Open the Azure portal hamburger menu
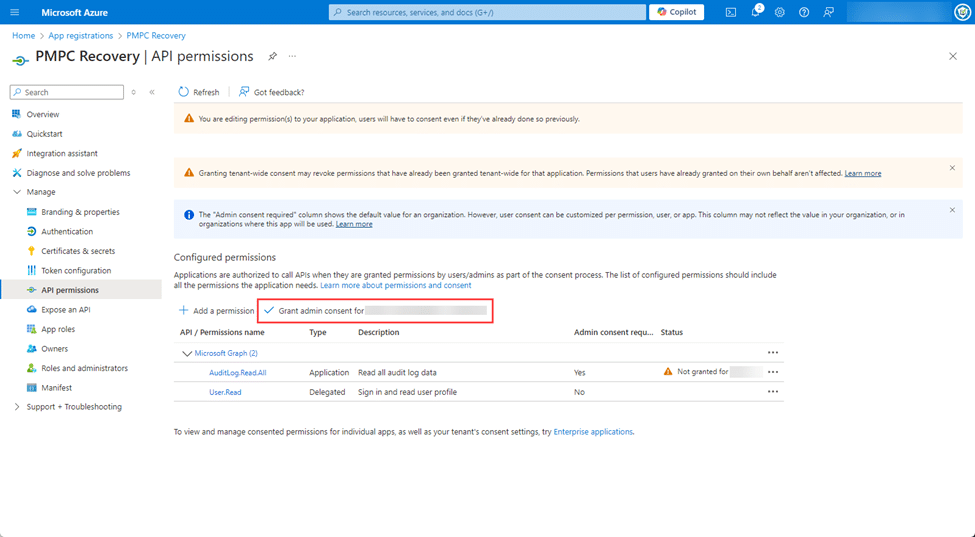Screen dimensions: 975x537 point(14,12)
